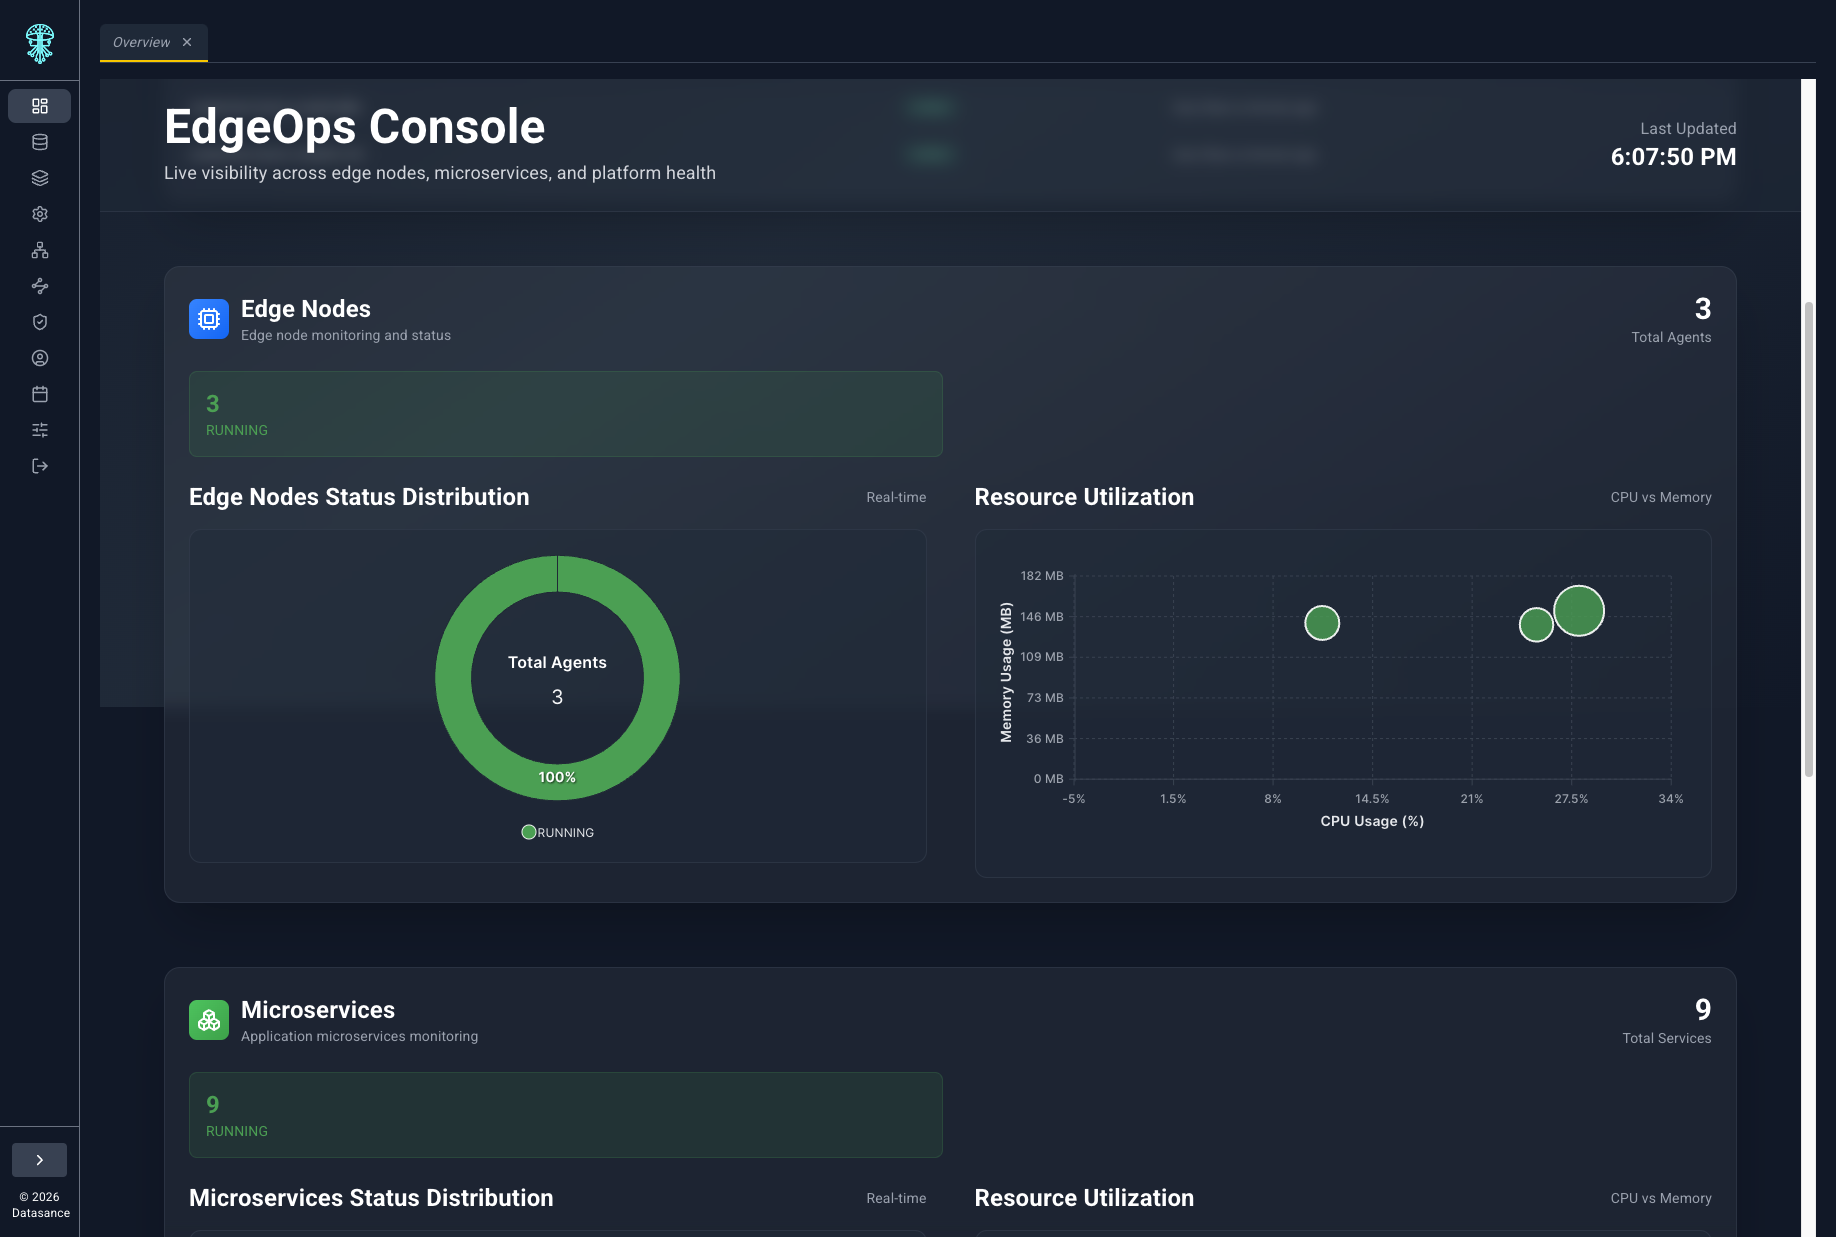Click the '182 MB' y-axis tick label
The image size is (1836, 1237).
pos(1042,576)
